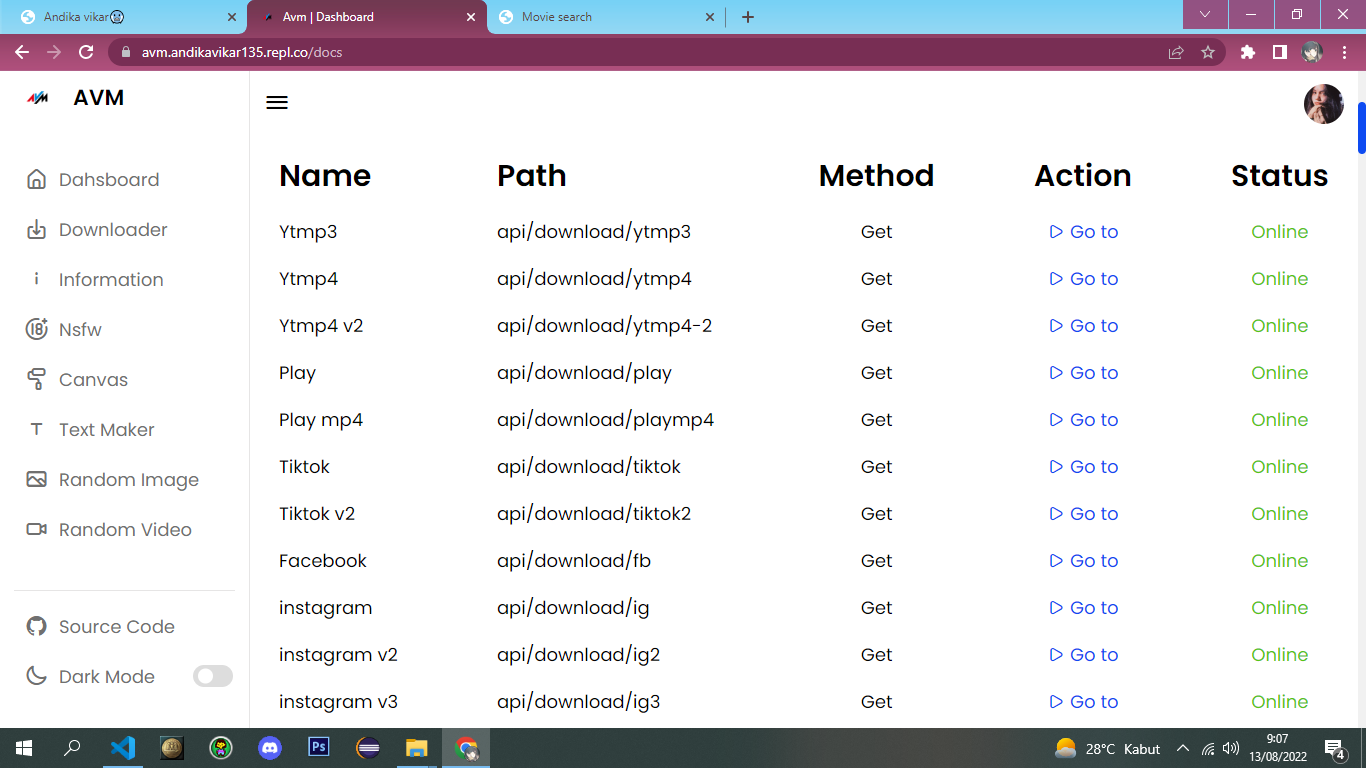Select Canvas in the sidebar
The width and height of the screenshot is (1366, 768).
(x=92, y=380)
